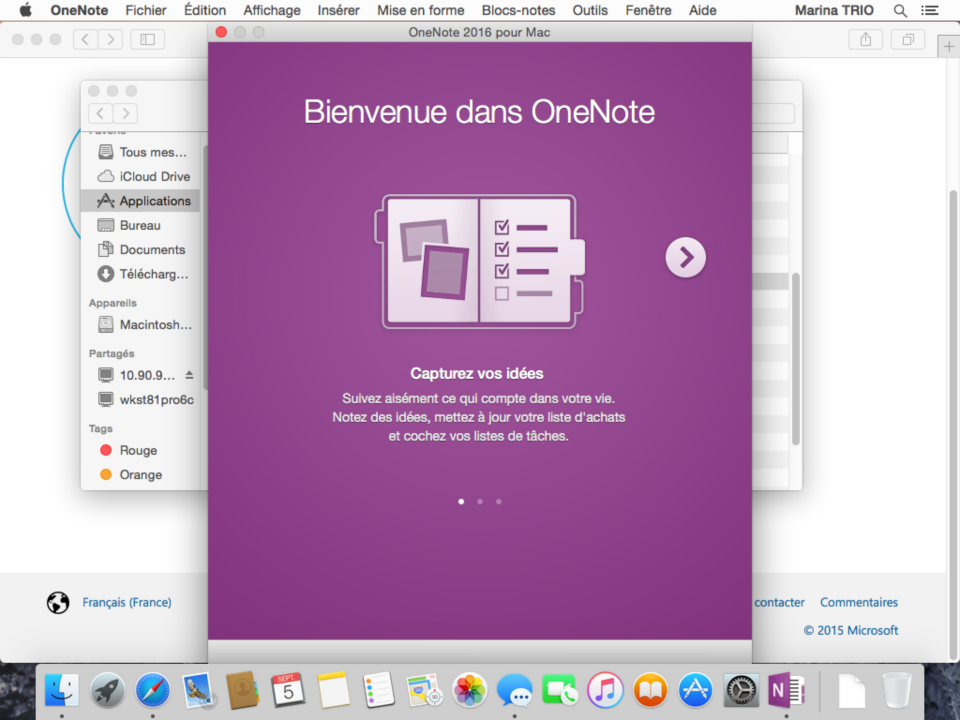Image resolution: width=960 pixels, height=720 pixels.
Task: Open the App Store in Dock
Action: [x=696, y=690]
